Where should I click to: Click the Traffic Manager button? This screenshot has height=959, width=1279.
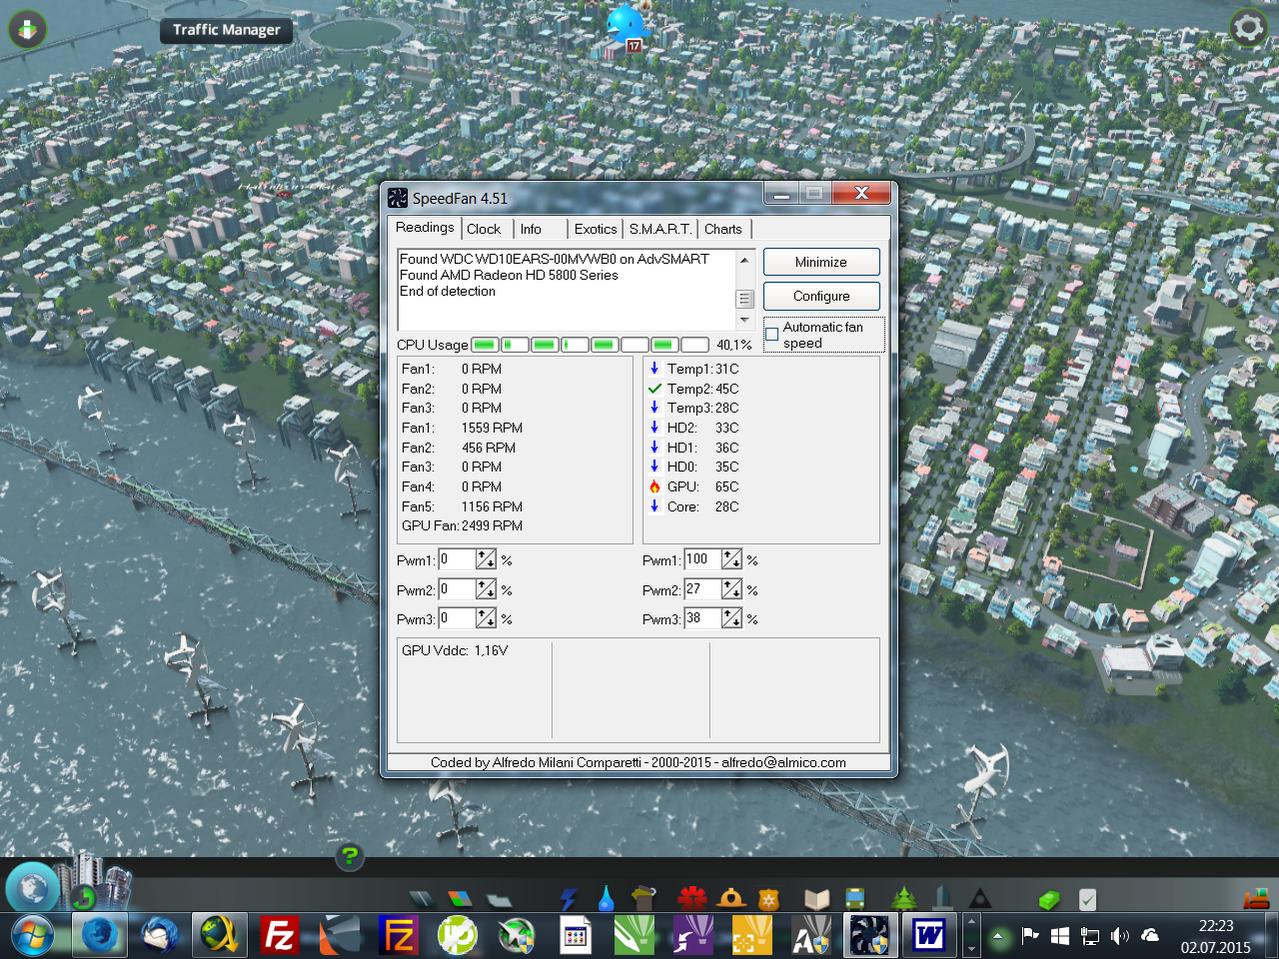click(227, 30)
